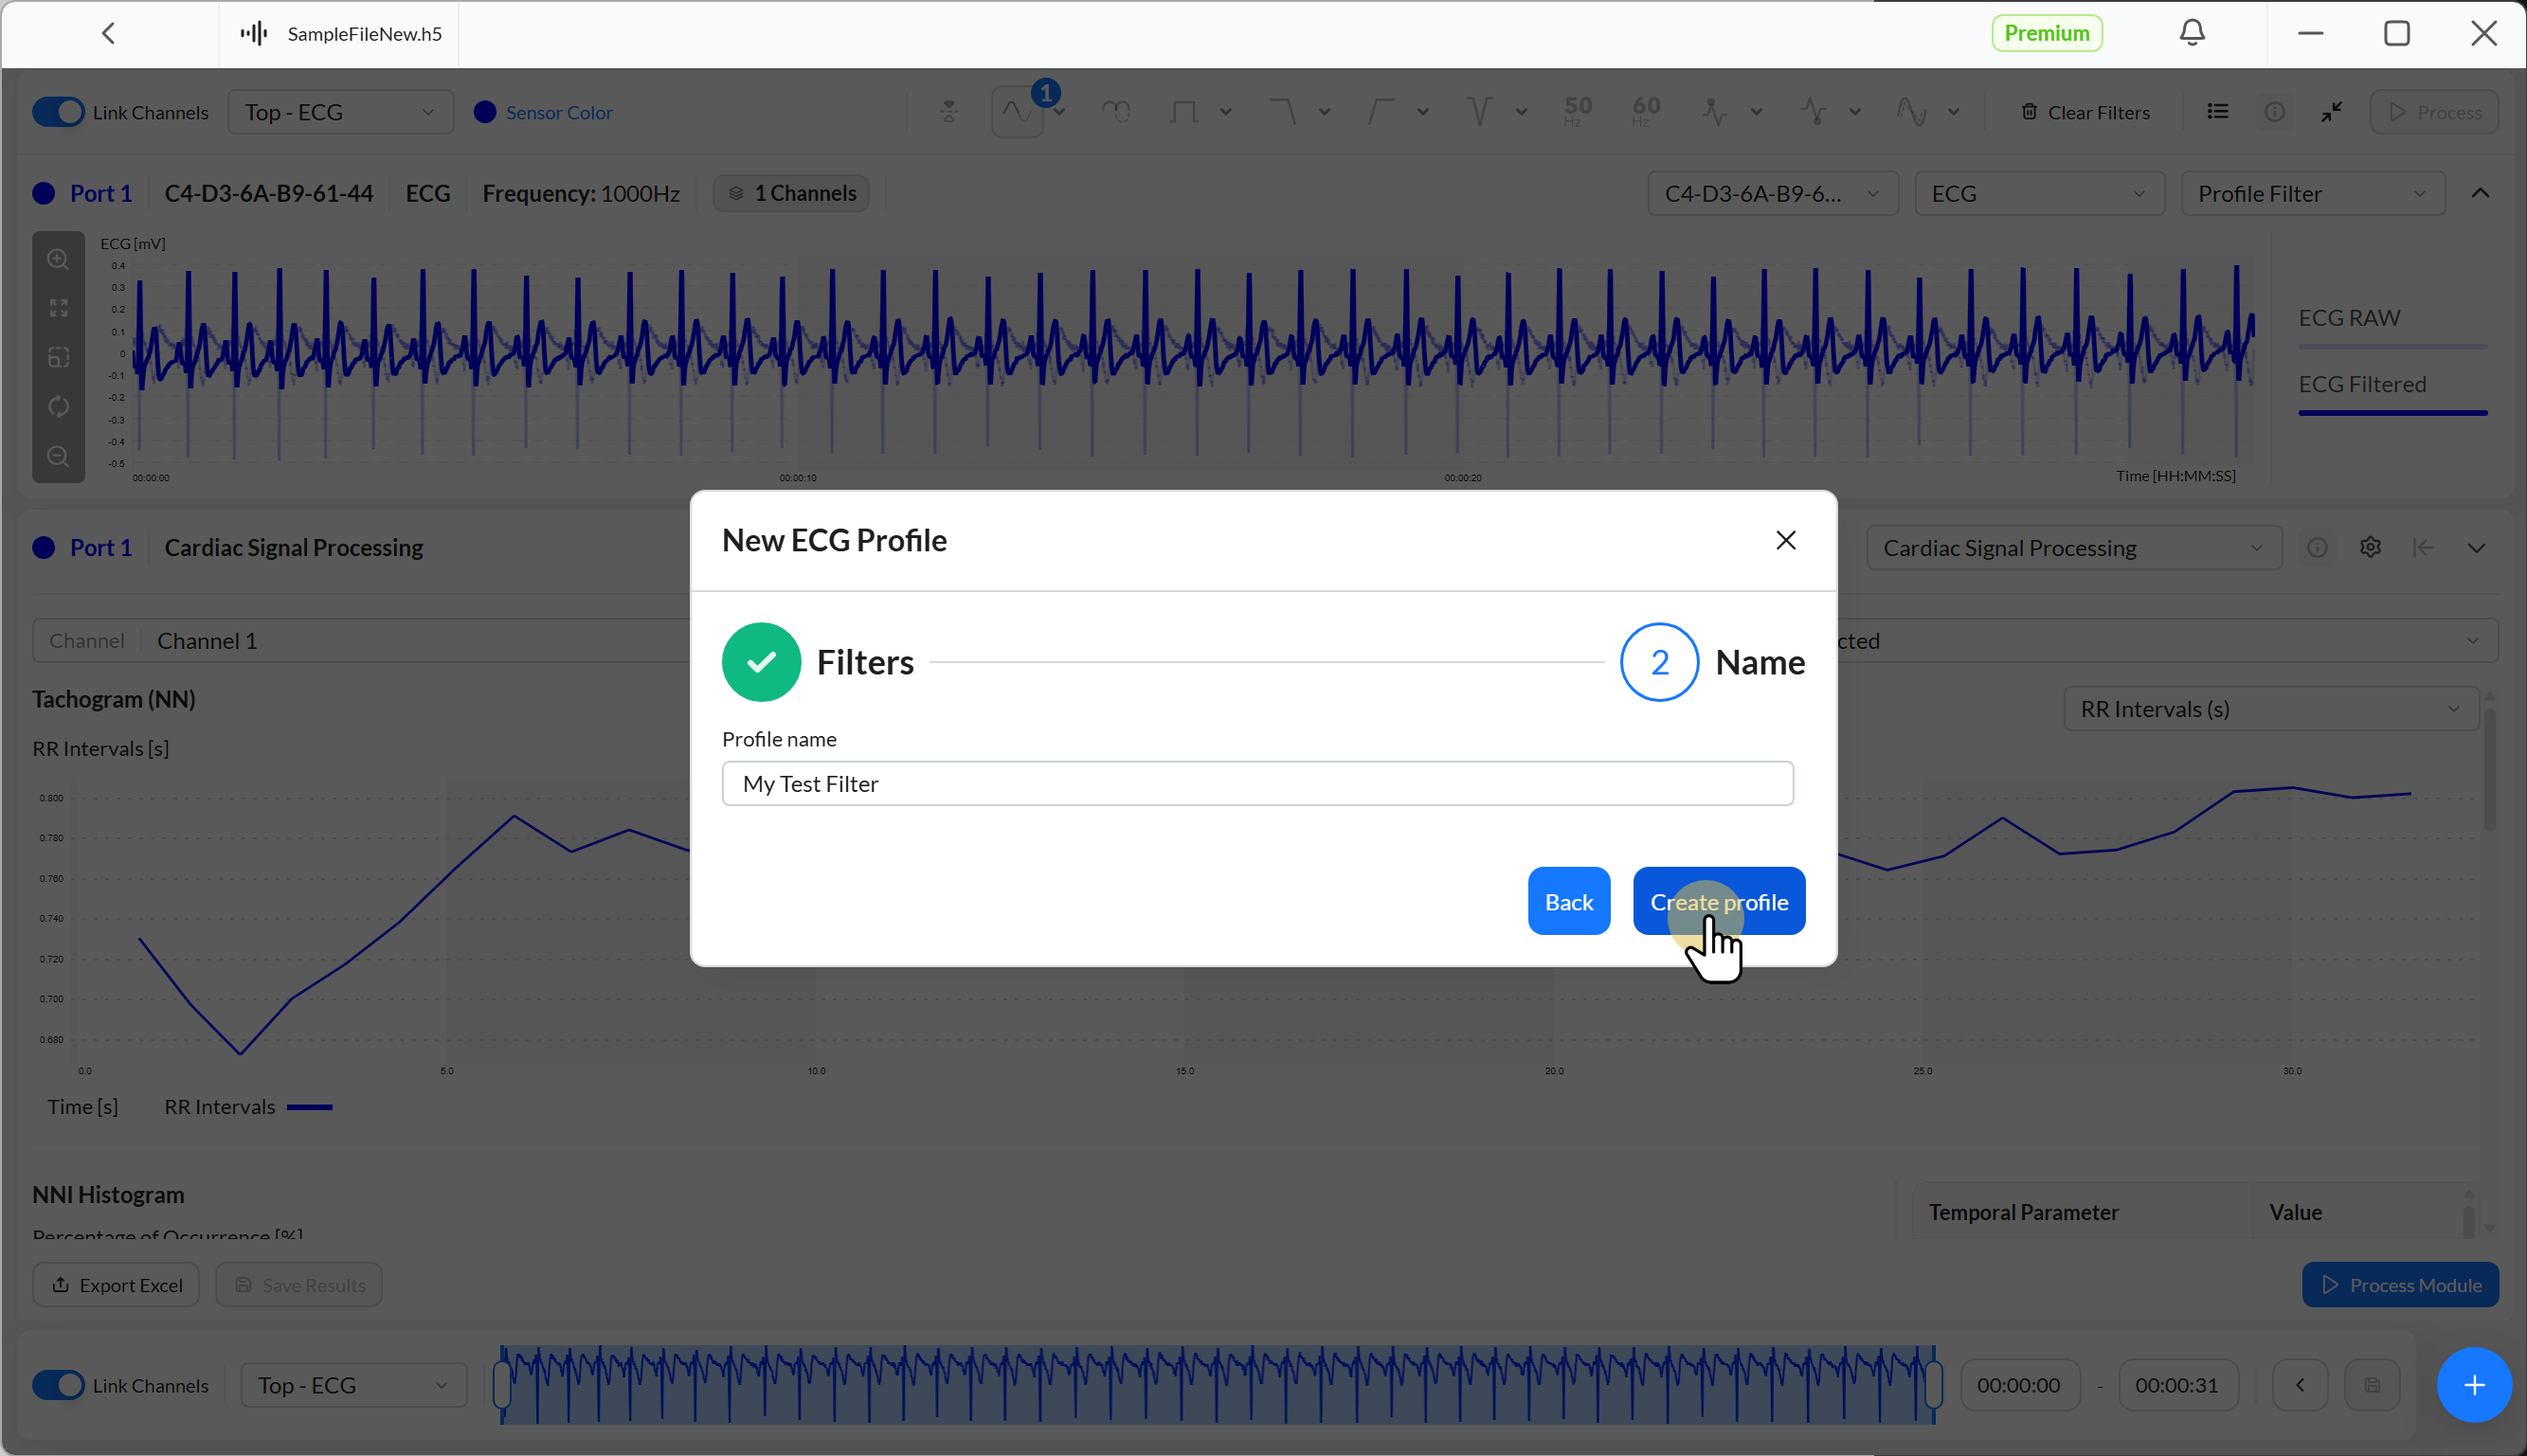The width and height of the screenshot is (2527, 1456).
Task: Click the collapse arrows icon in toolbar
Action: [x=2331, y=112]
